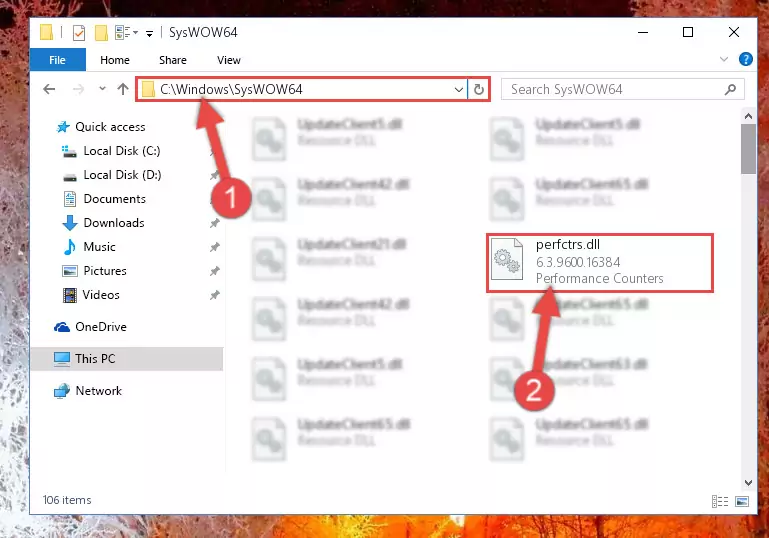Viewport: 769px width, 538px height.
Task: Click the Properties icon in the title bar
Action: 78,33
